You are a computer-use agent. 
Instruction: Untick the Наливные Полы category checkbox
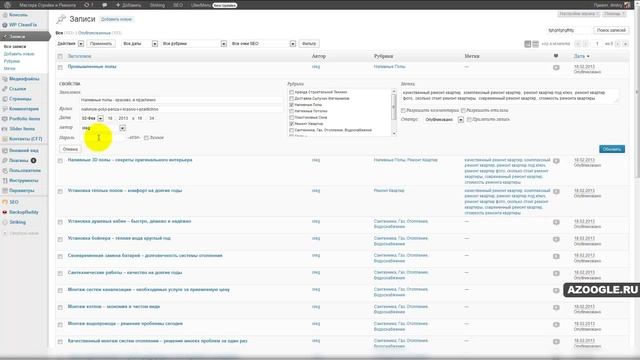coord(291,105)
